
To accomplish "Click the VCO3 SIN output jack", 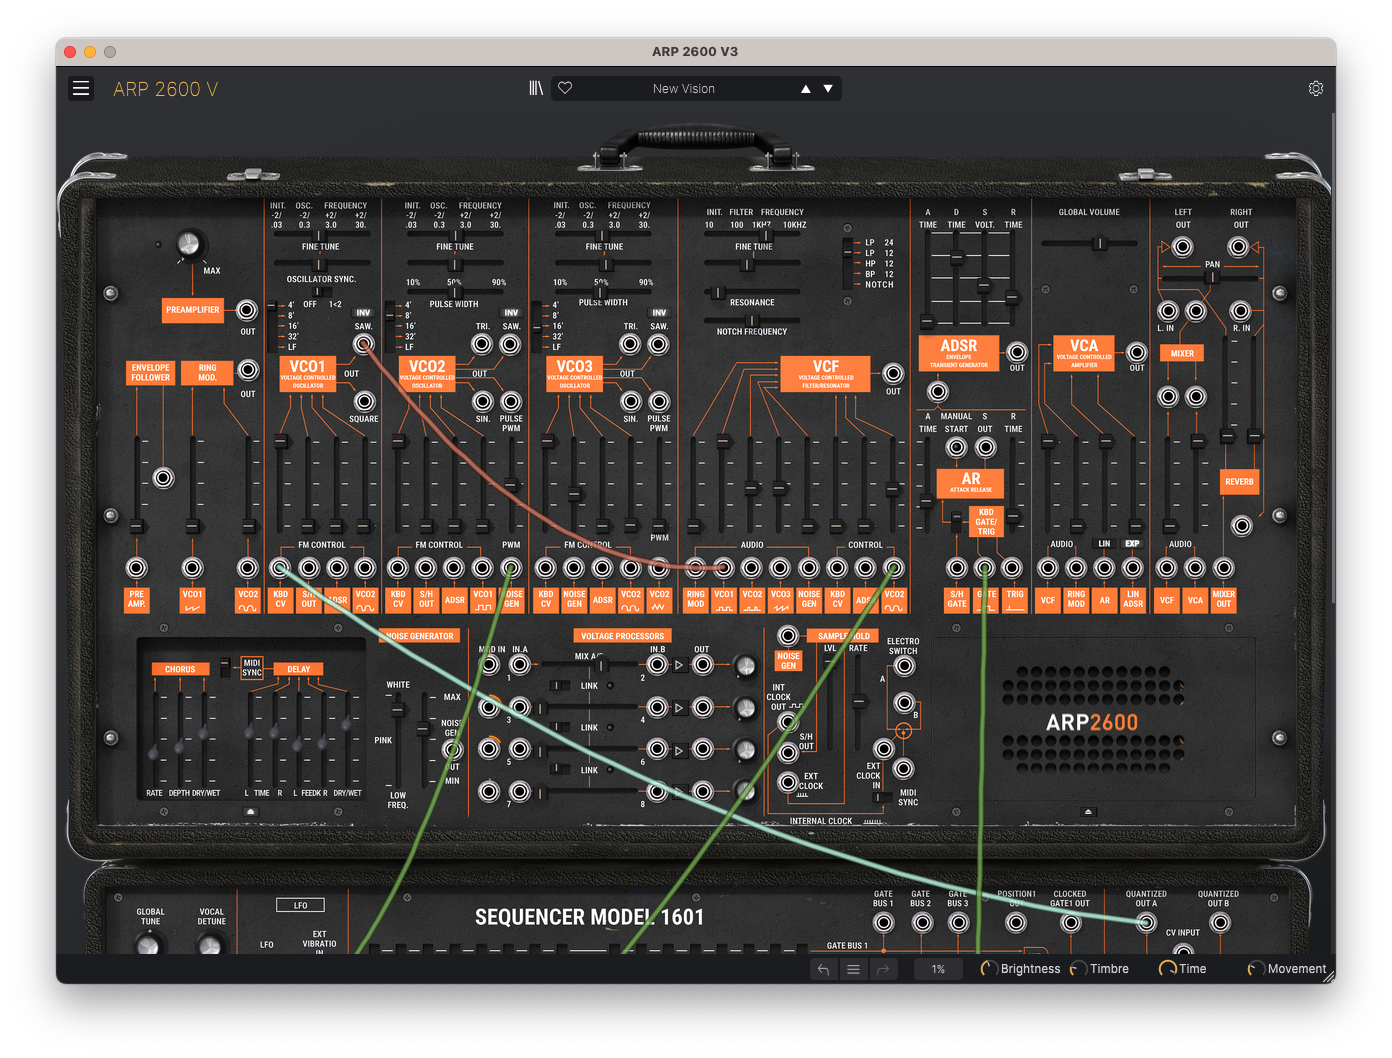I will tap(631, 401).
